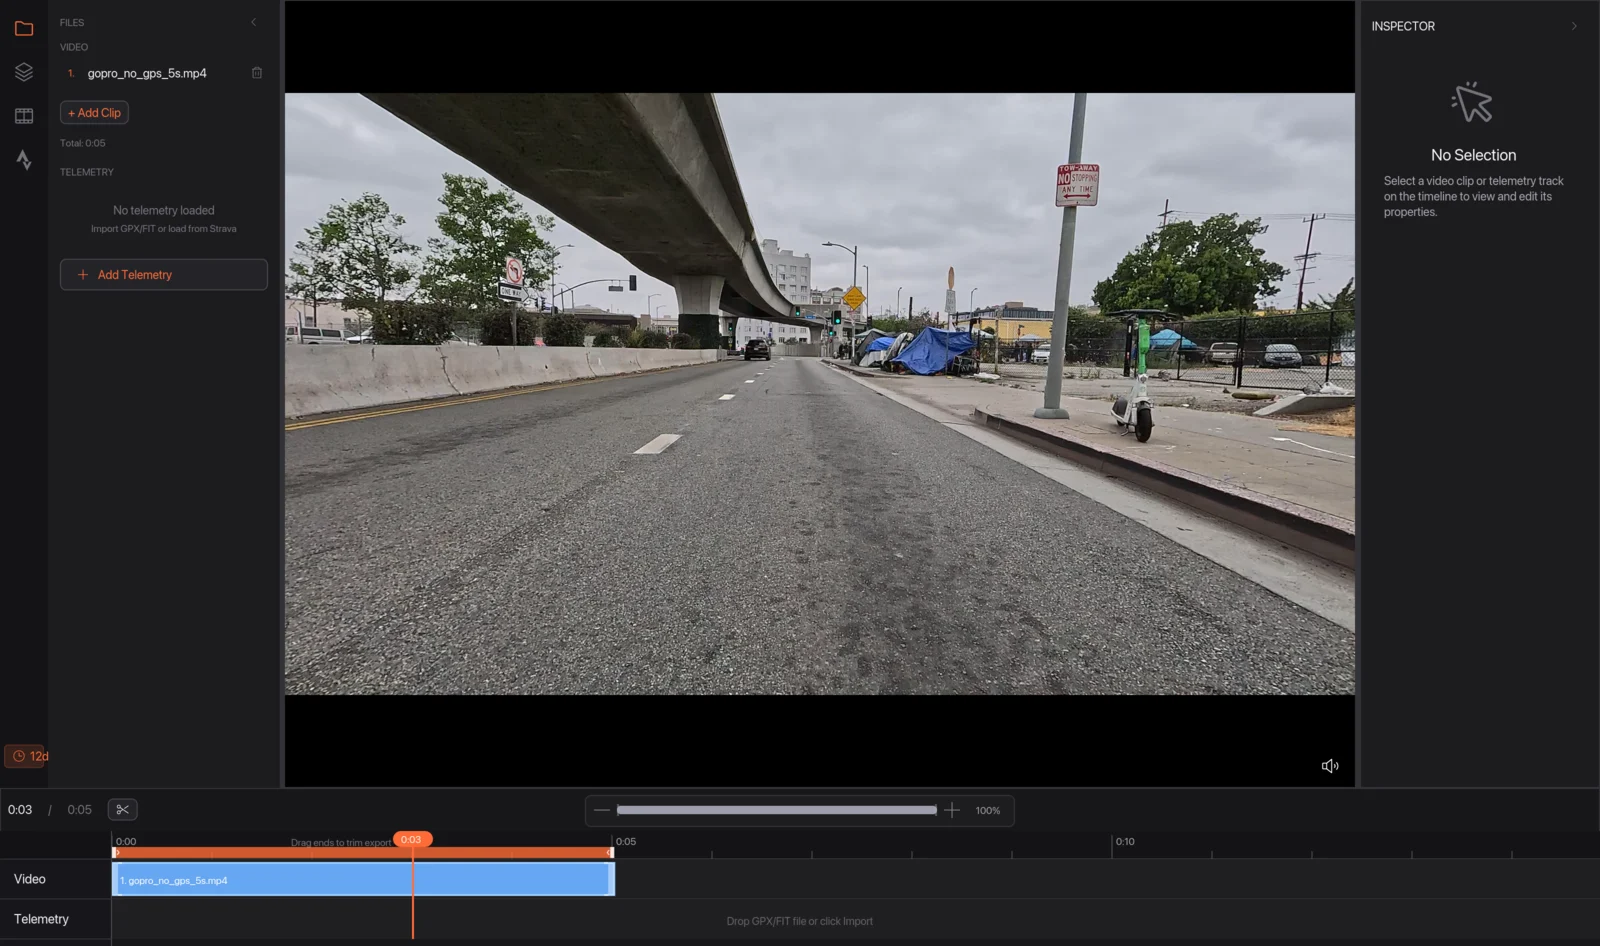Image resolution: width=1600 pixels, height=946 pixels.
Task: Open the layout grid sidebar icon
Action: [x=24, y=116]
